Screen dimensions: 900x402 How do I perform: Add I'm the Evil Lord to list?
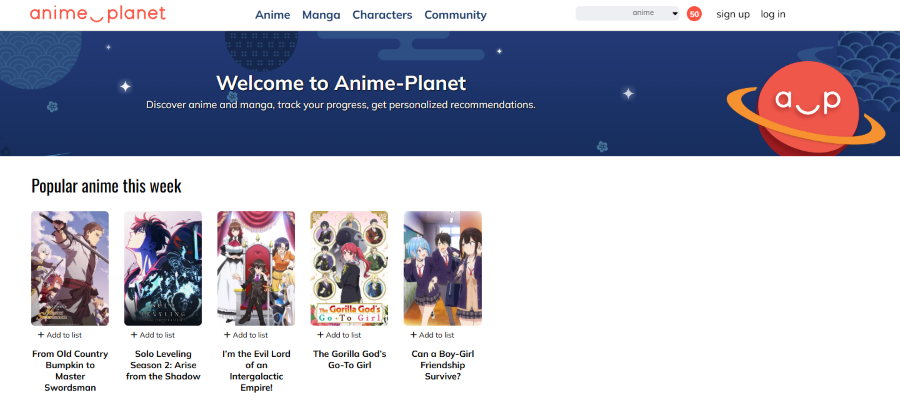(246, 335)
